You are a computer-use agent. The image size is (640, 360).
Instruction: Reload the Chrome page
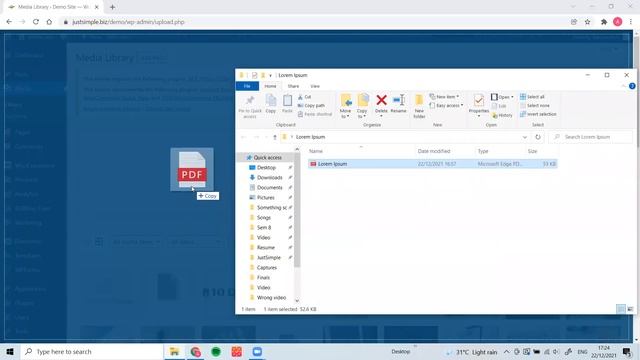(x=36, y=22)
